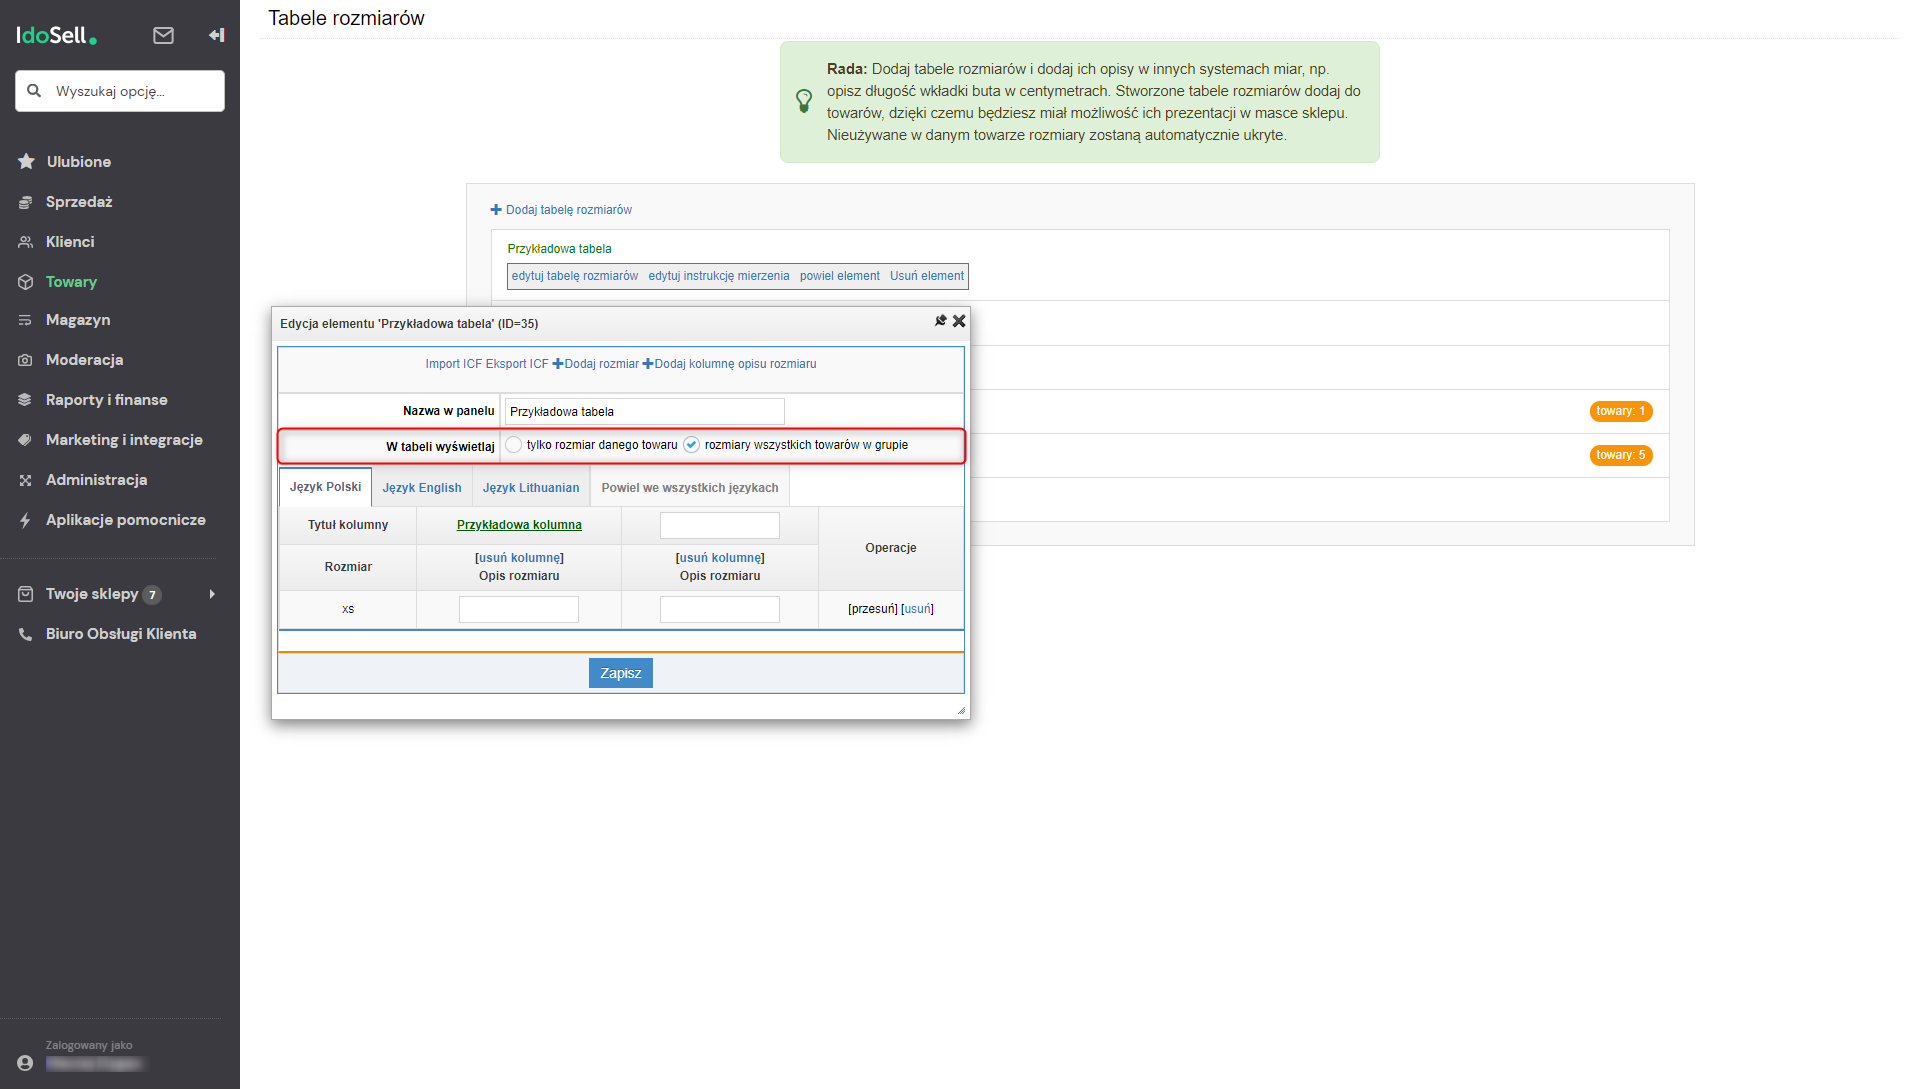Viewport: 1920px width, 1089px height.
Task: Focus the 'Nazwa w panelu' input field
Action: [644, 411]
